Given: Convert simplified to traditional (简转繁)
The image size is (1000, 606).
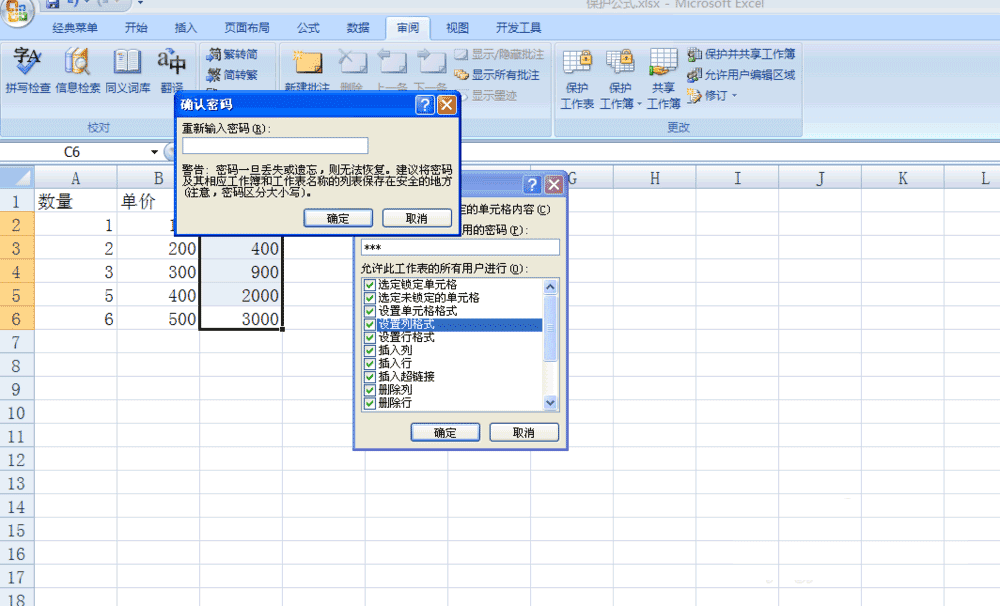Looking at the screenshot, I should [232, 75].
